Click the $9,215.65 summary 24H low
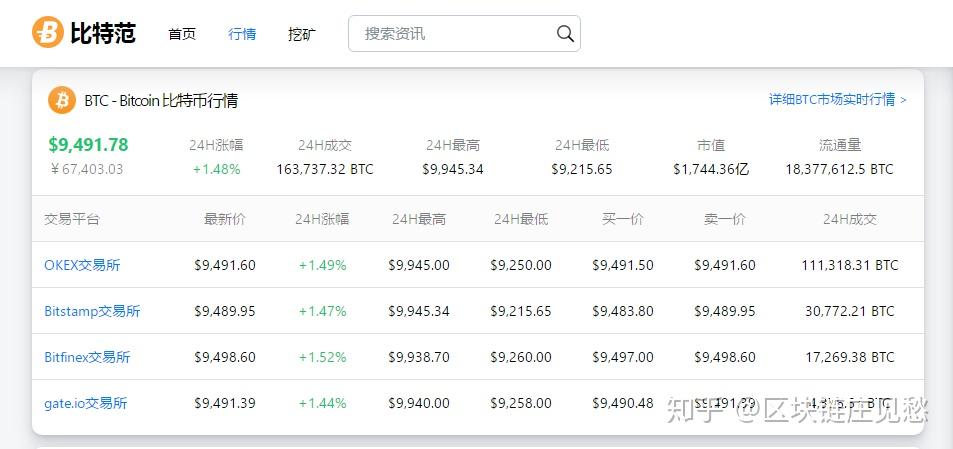Image resolution: width=953 pixels, height=449 pixels. tap(582, 170)
